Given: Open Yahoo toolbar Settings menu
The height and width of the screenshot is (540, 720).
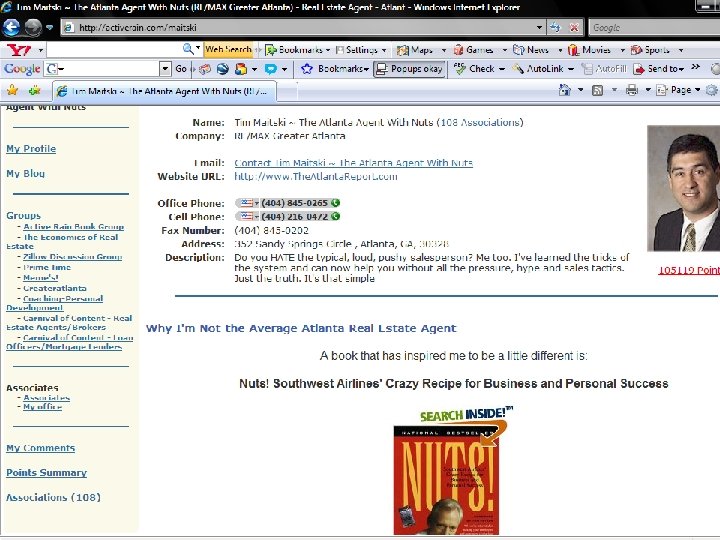Looking at the screenshot, I should tap(360, 50).
